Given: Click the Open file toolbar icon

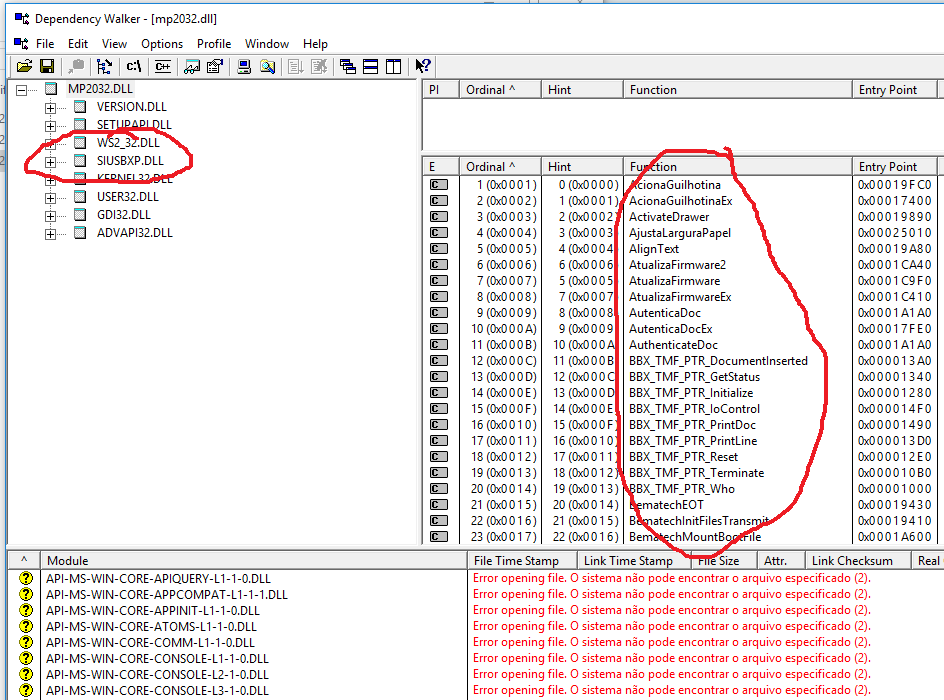Looking at the screenshot, I should tap(25, 67).
